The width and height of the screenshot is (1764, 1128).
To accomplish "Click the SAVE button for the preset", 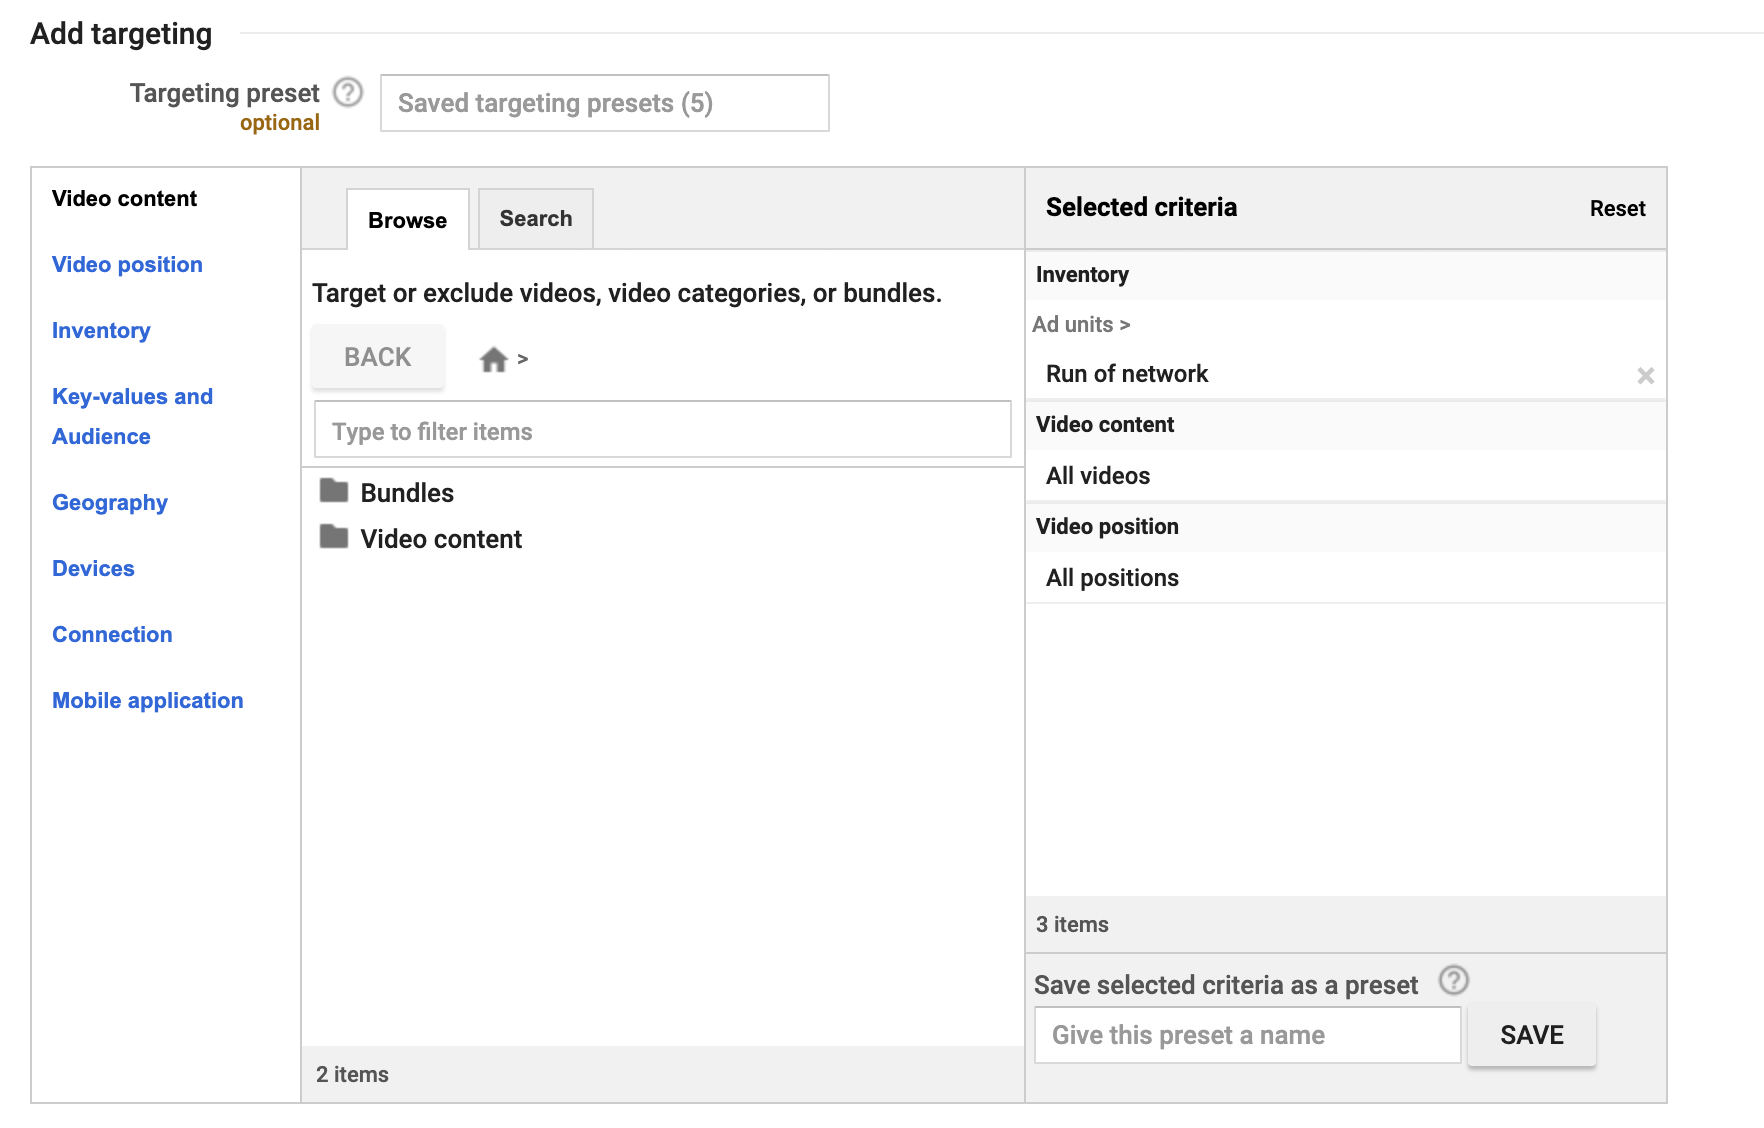I will pyautogui.click(x=1531, y=1035).
